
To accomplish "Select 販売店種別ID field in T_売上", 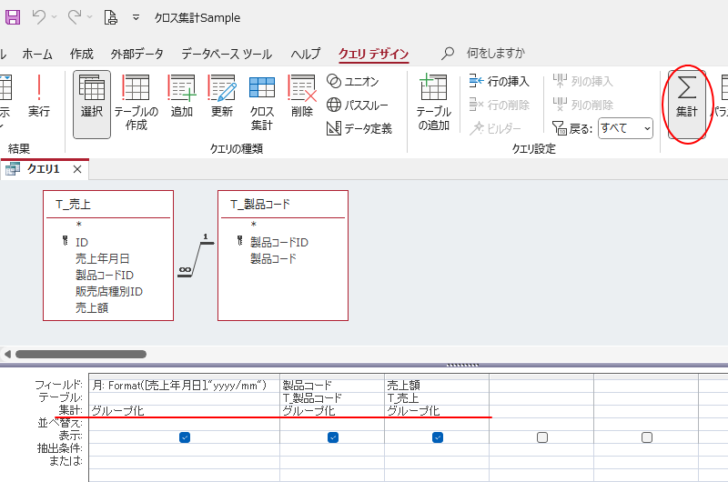I will click(109, 292).
